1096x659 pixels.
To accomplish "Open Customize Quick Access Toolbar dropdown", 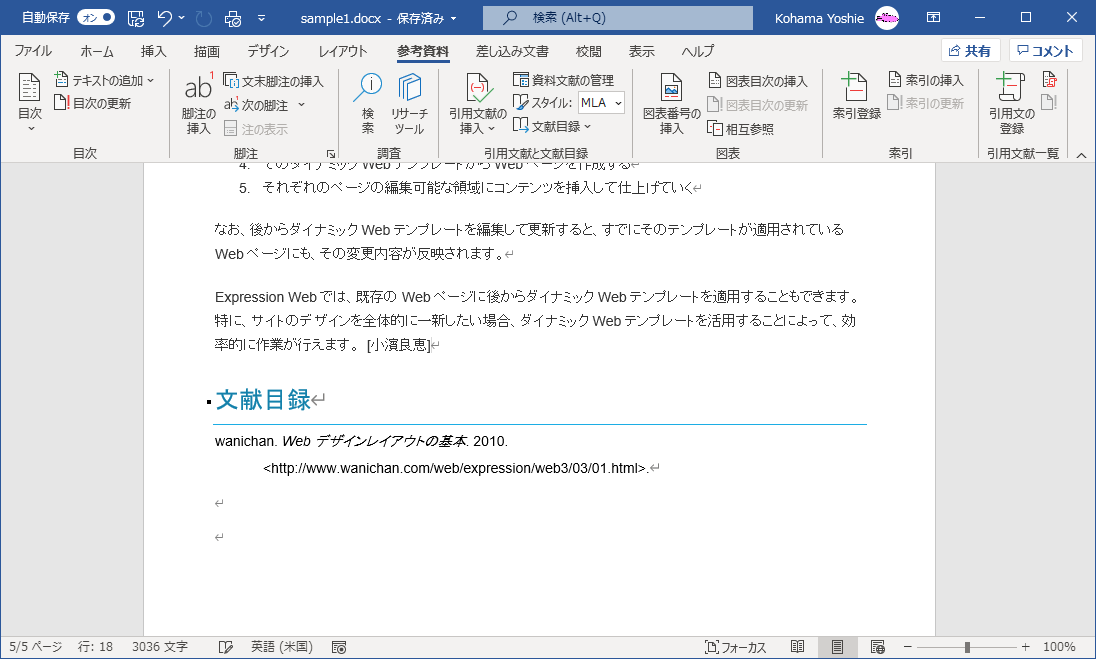I will point(261,18).
